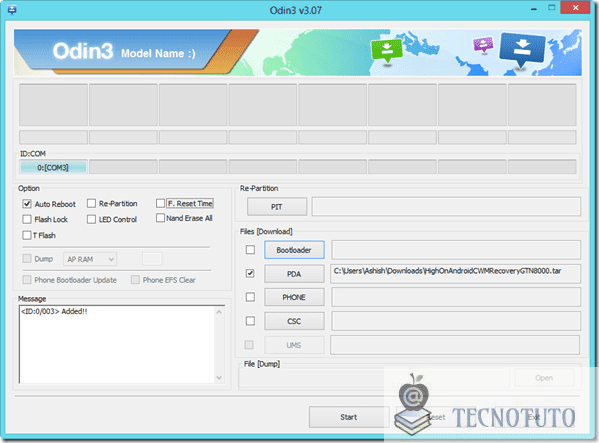Toggle Phone Bootloader Update checkbox
Viewport: 599px width, 443px height.
27,280
